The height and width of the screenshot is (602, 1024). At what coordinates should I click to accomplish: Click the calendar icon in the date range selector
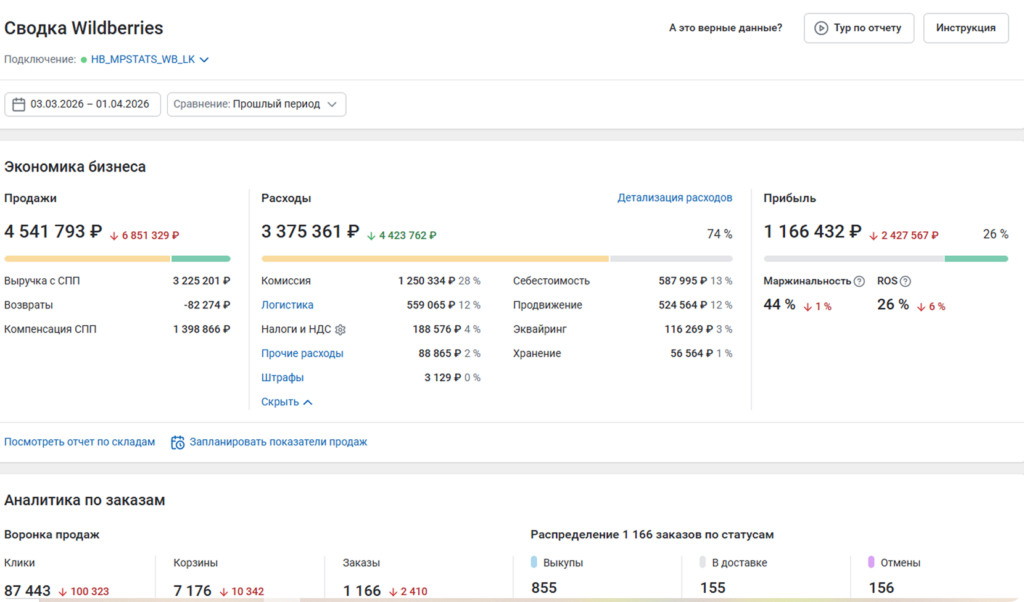18,103
